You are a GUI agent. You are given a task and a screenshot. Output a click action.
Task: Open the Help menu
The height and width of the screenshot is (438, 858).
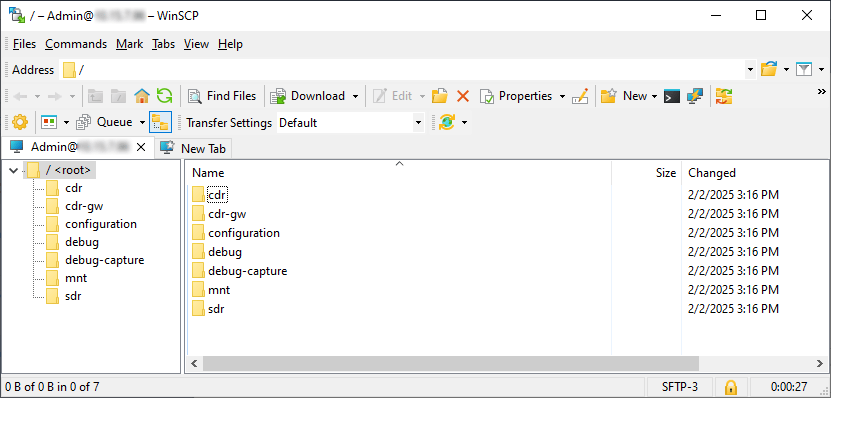point(230,44)
